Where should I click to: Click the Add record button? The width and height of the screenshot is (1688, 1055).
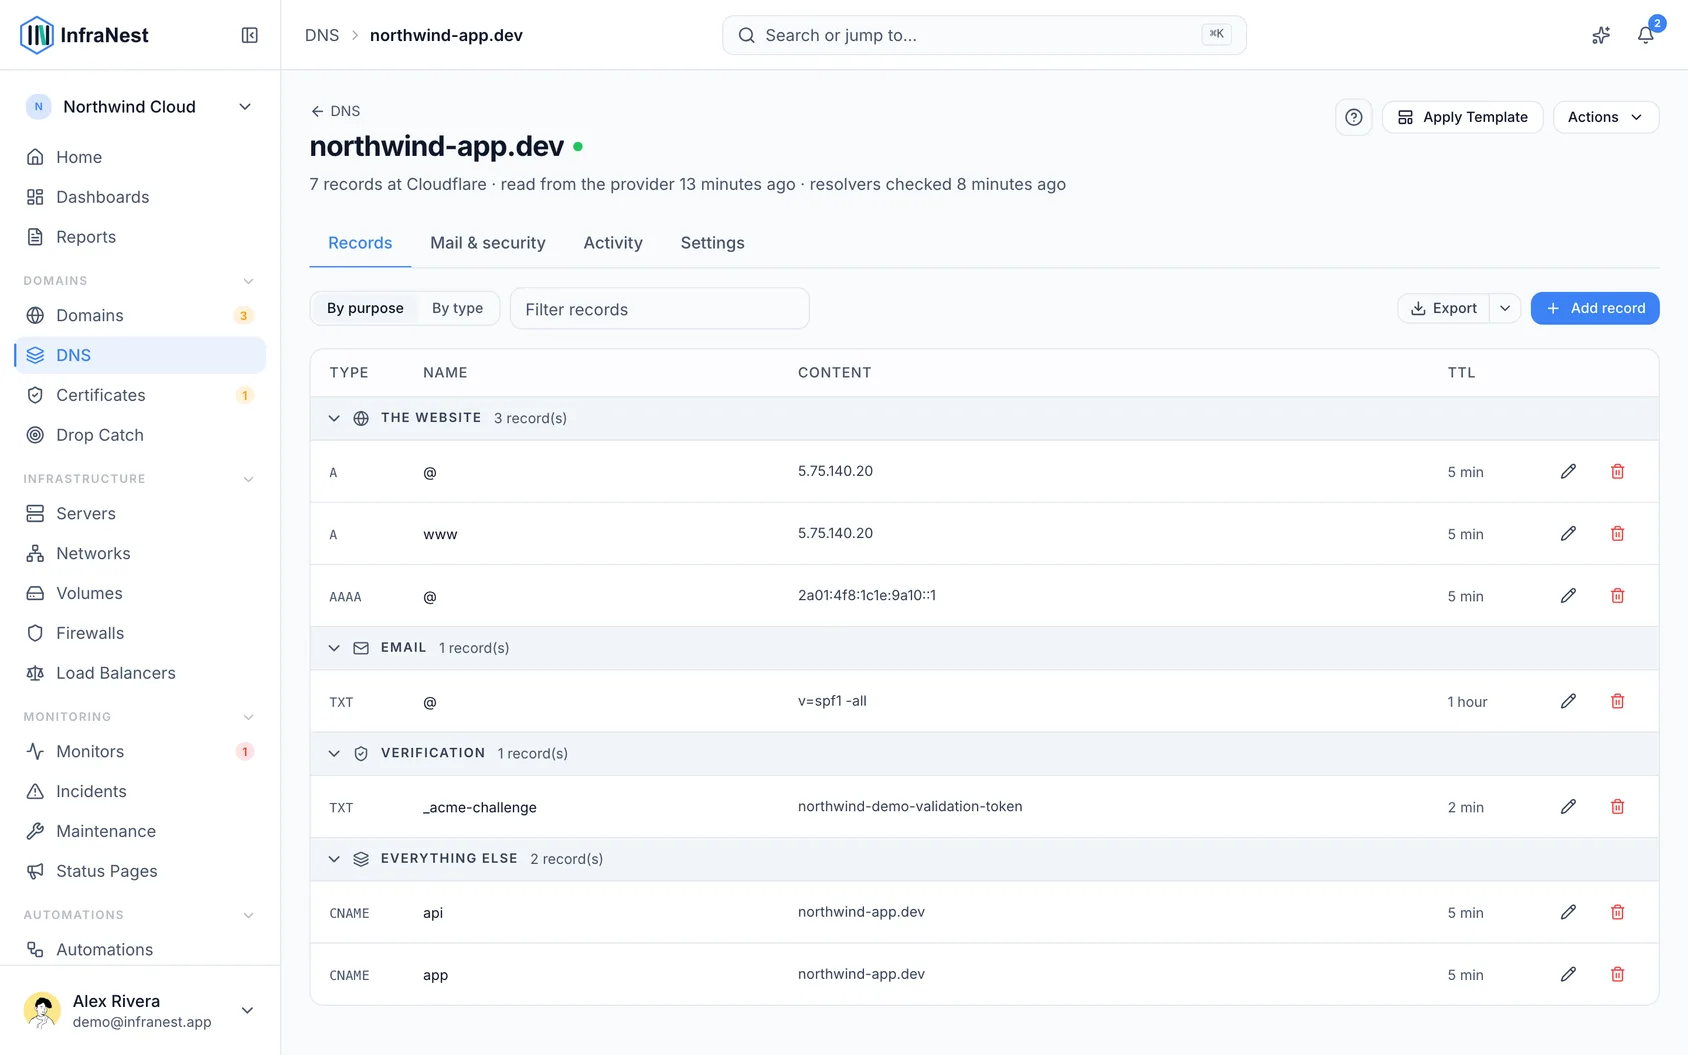tap(1595, 308)
